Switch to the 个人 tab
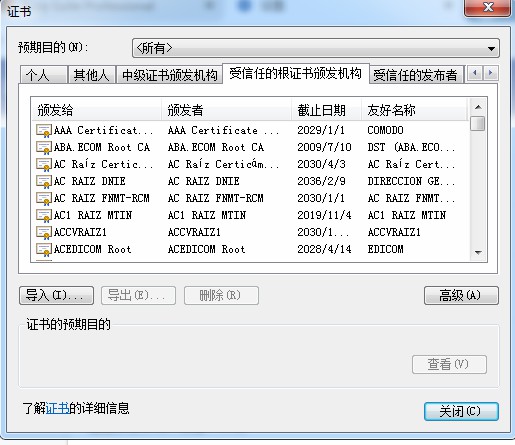Screen dimensions: 515x445 tap(44, 75)
